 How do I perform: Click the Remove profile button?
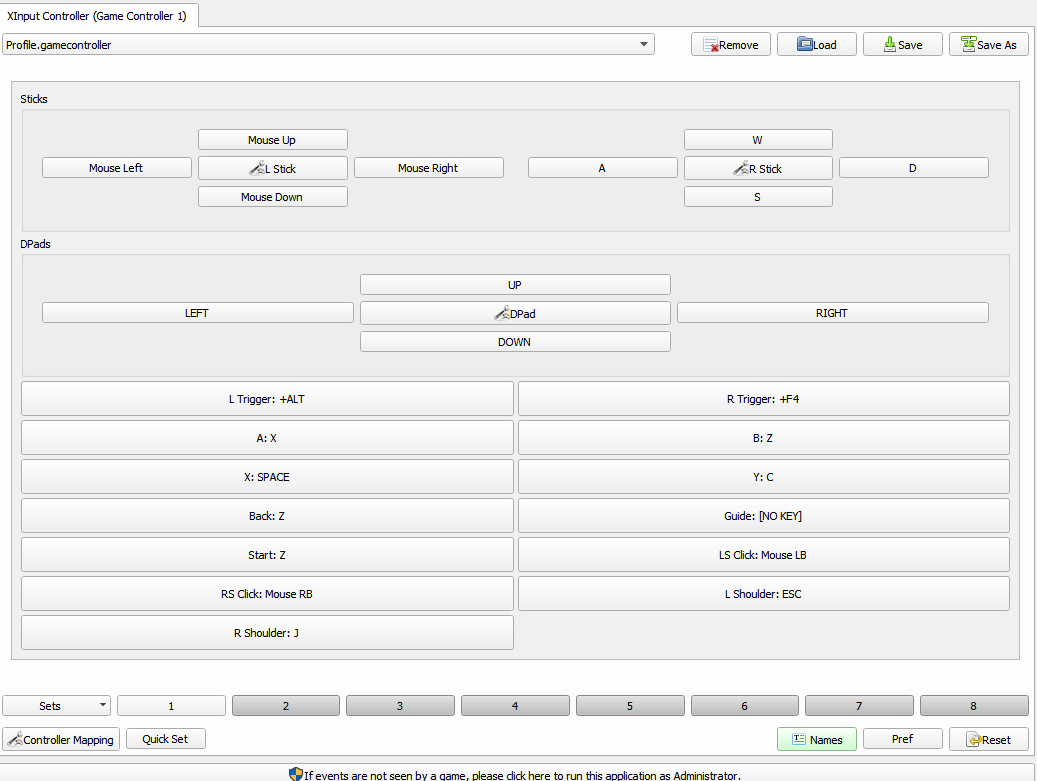pos(730,44)
